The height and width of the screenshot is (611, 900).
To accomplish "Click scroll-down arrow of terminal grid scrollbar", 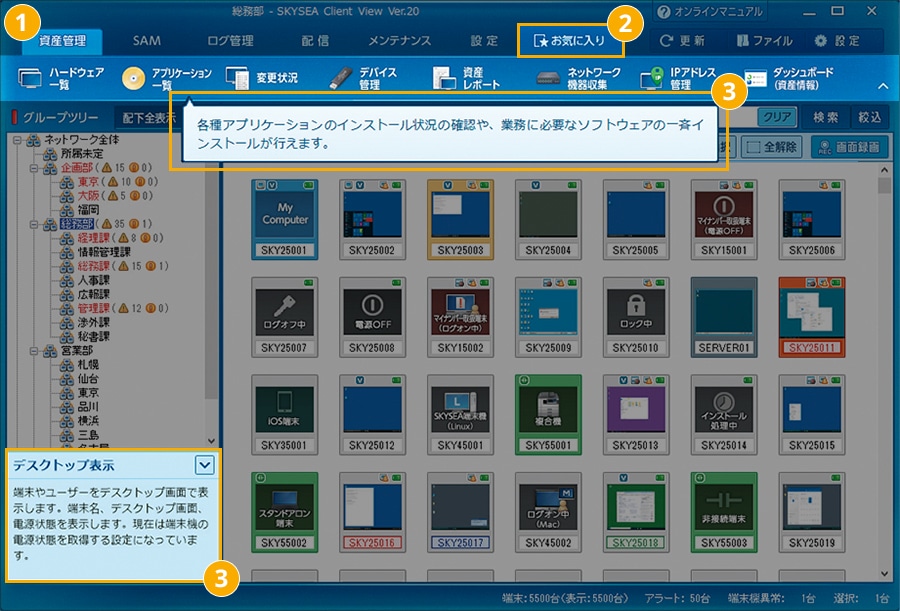I will 884,574.
